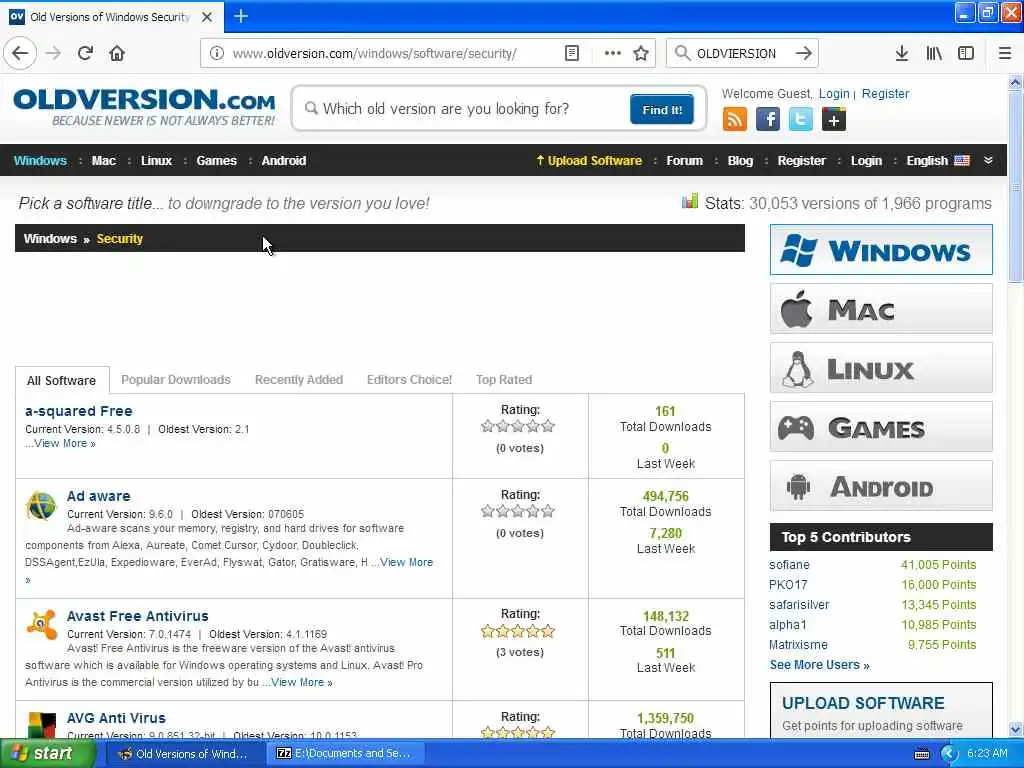Click the Mac platform banner in sidebar
The image size is (1024, 768).
[881, 308]
